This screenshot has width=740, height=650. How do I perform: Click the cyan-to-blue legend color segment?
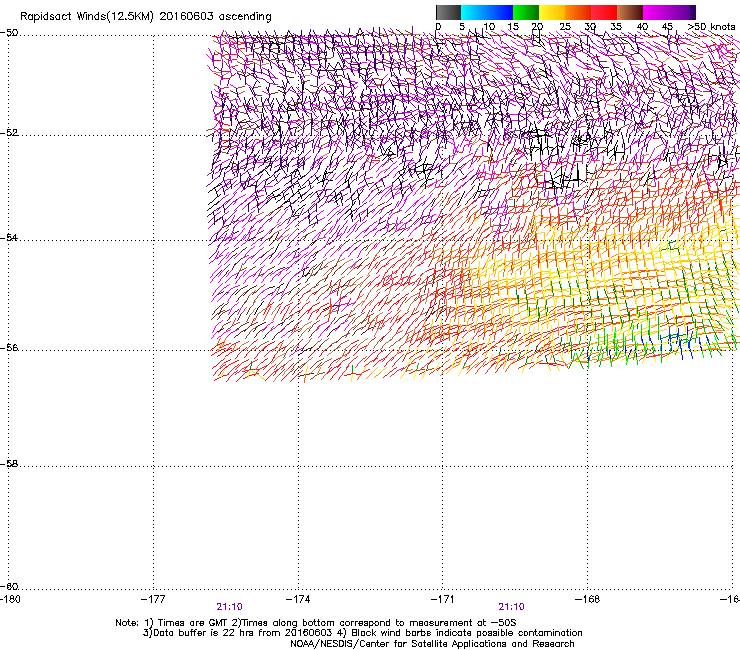coord(487,12)
